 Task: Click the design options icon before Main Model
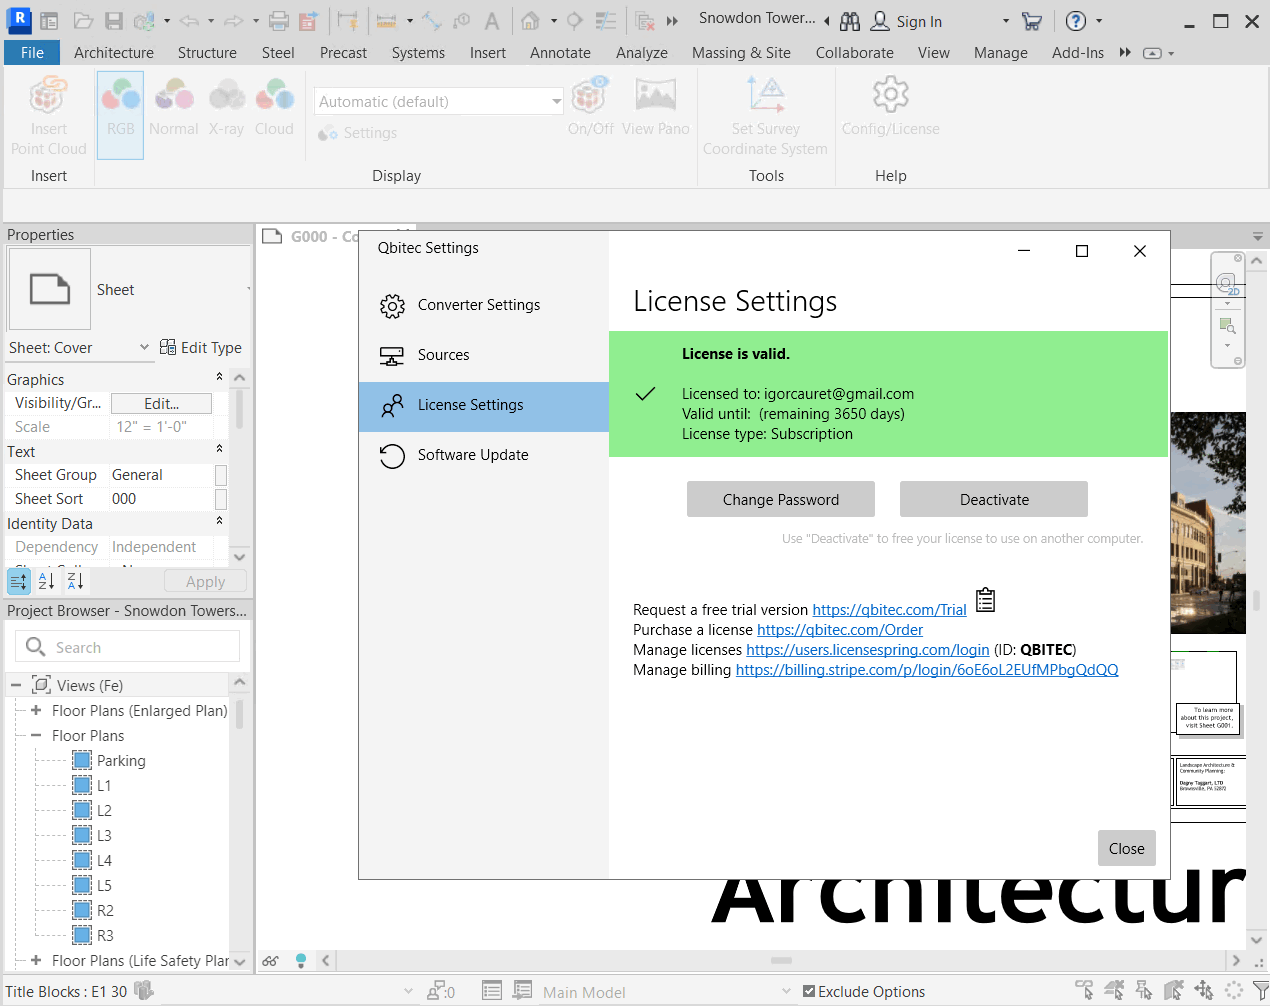(x=522, y=991)
